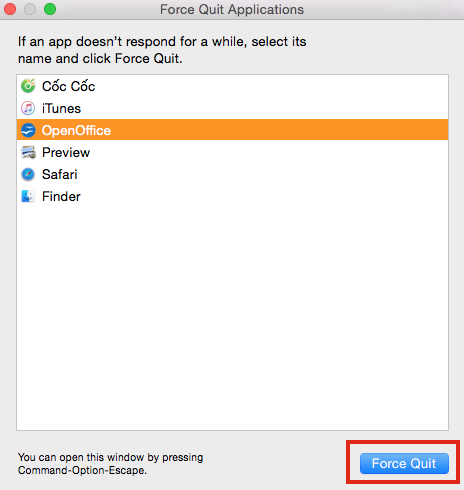Screen dimensions: 464x490
Task: Click the iTunes music note icon
Action: click(28, 108)
